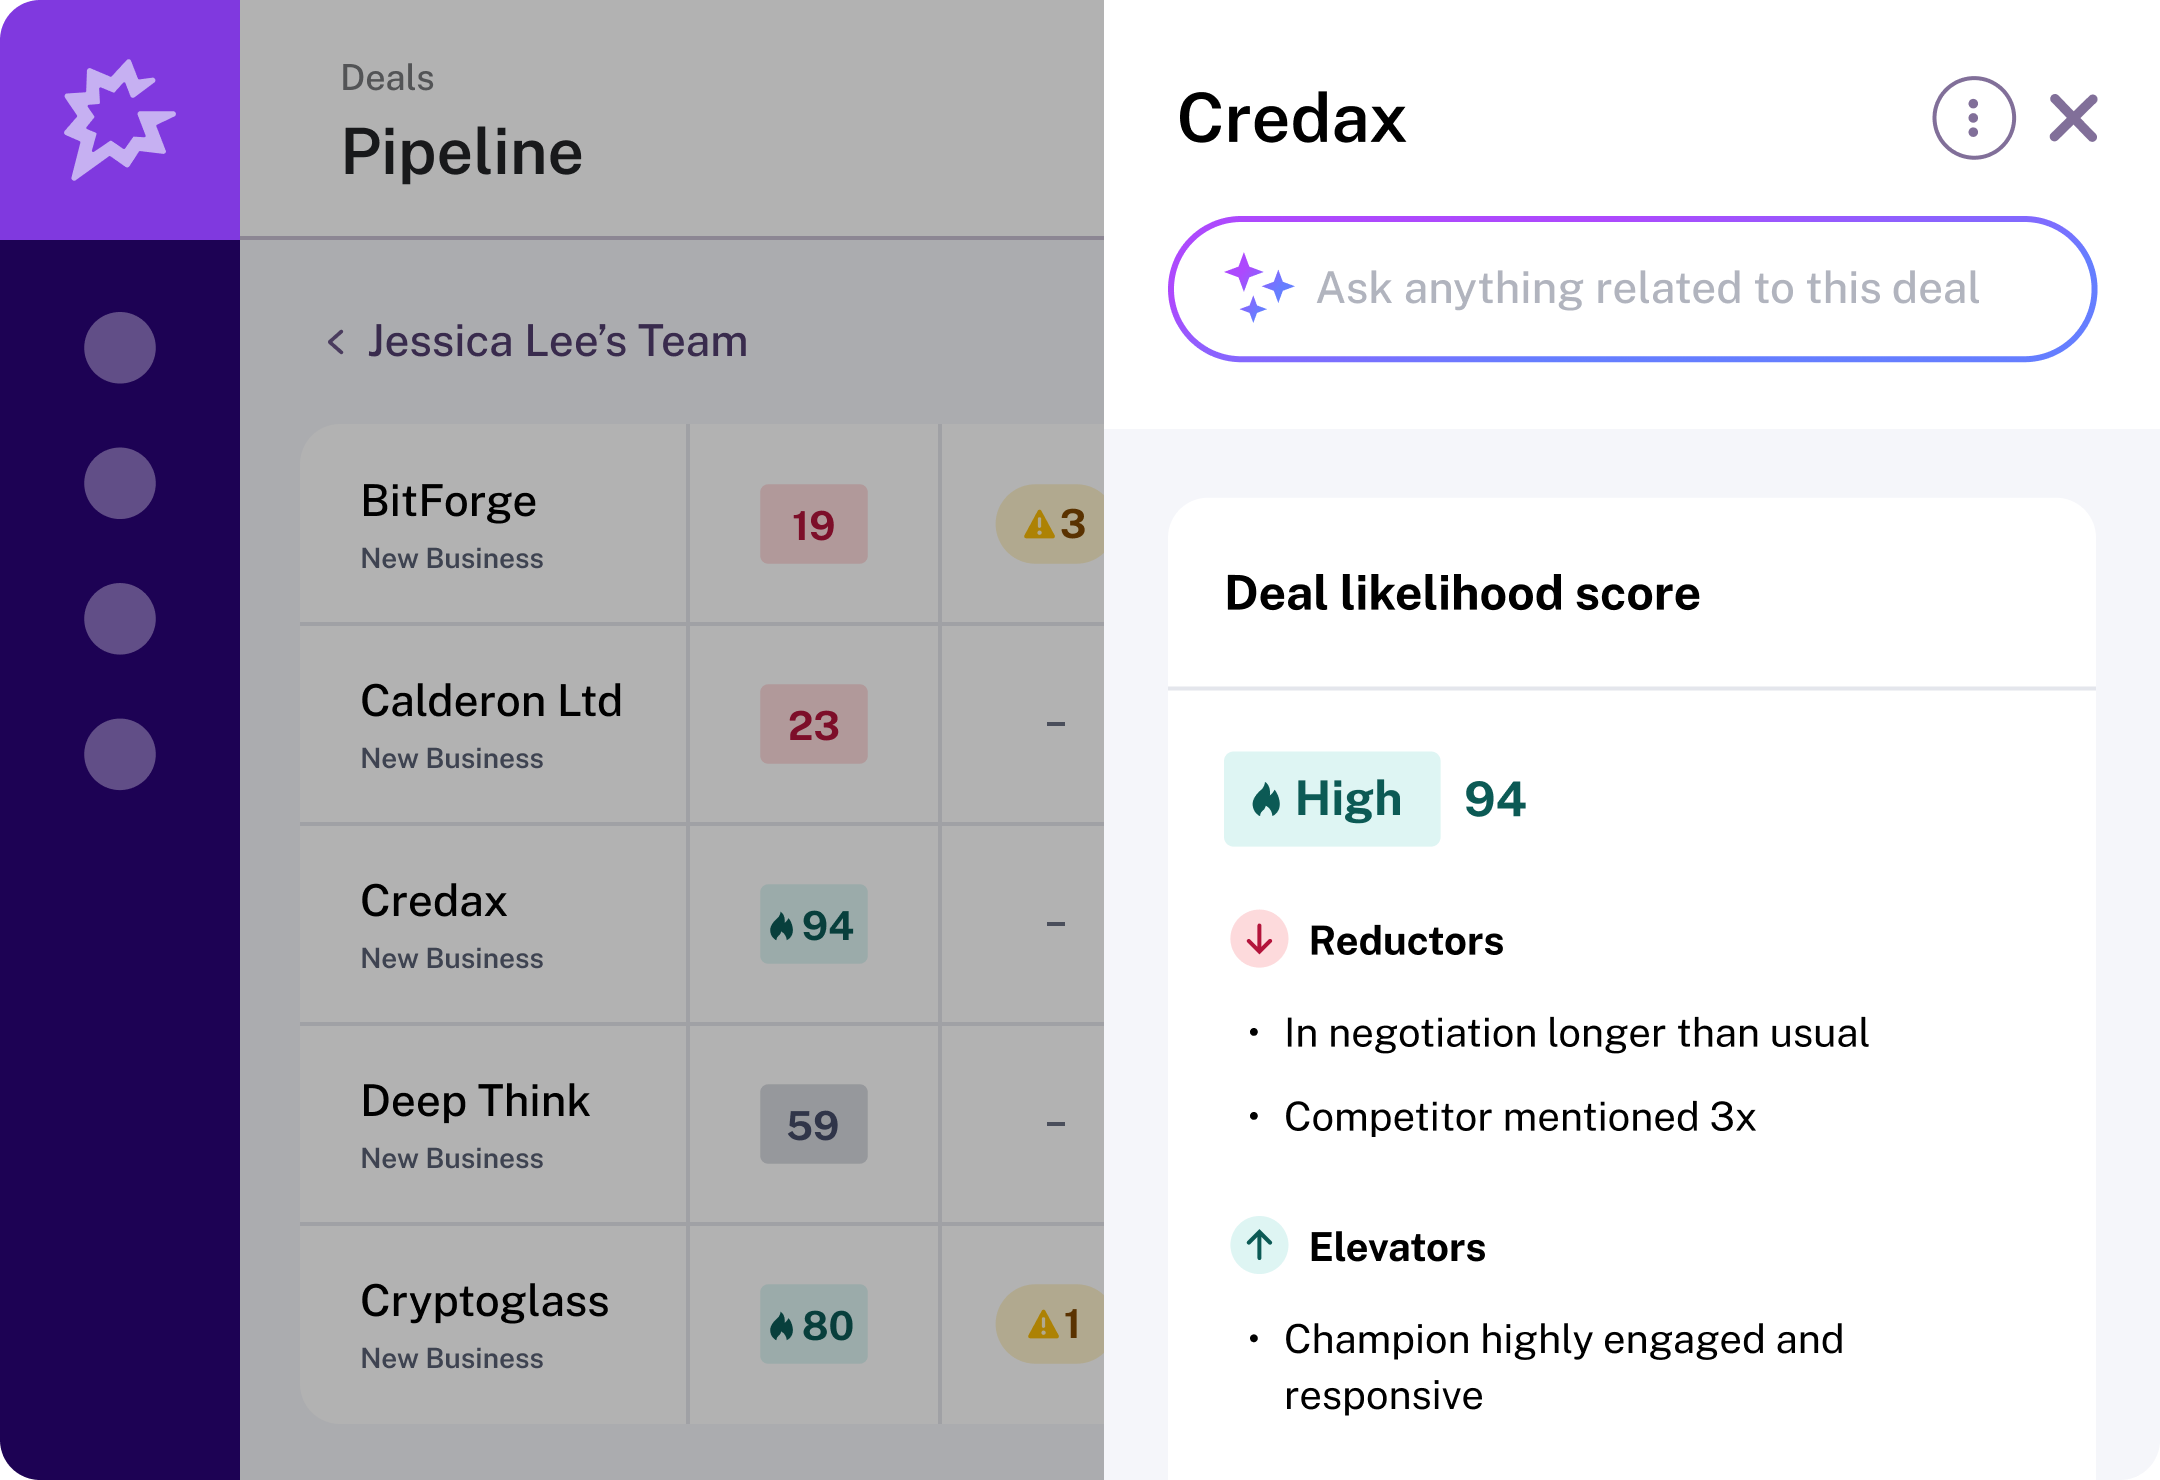This screenshot has height=1480, width=2160.
Task: Click the green Elevators up-arrow icon
Action: point(1259,1245)
